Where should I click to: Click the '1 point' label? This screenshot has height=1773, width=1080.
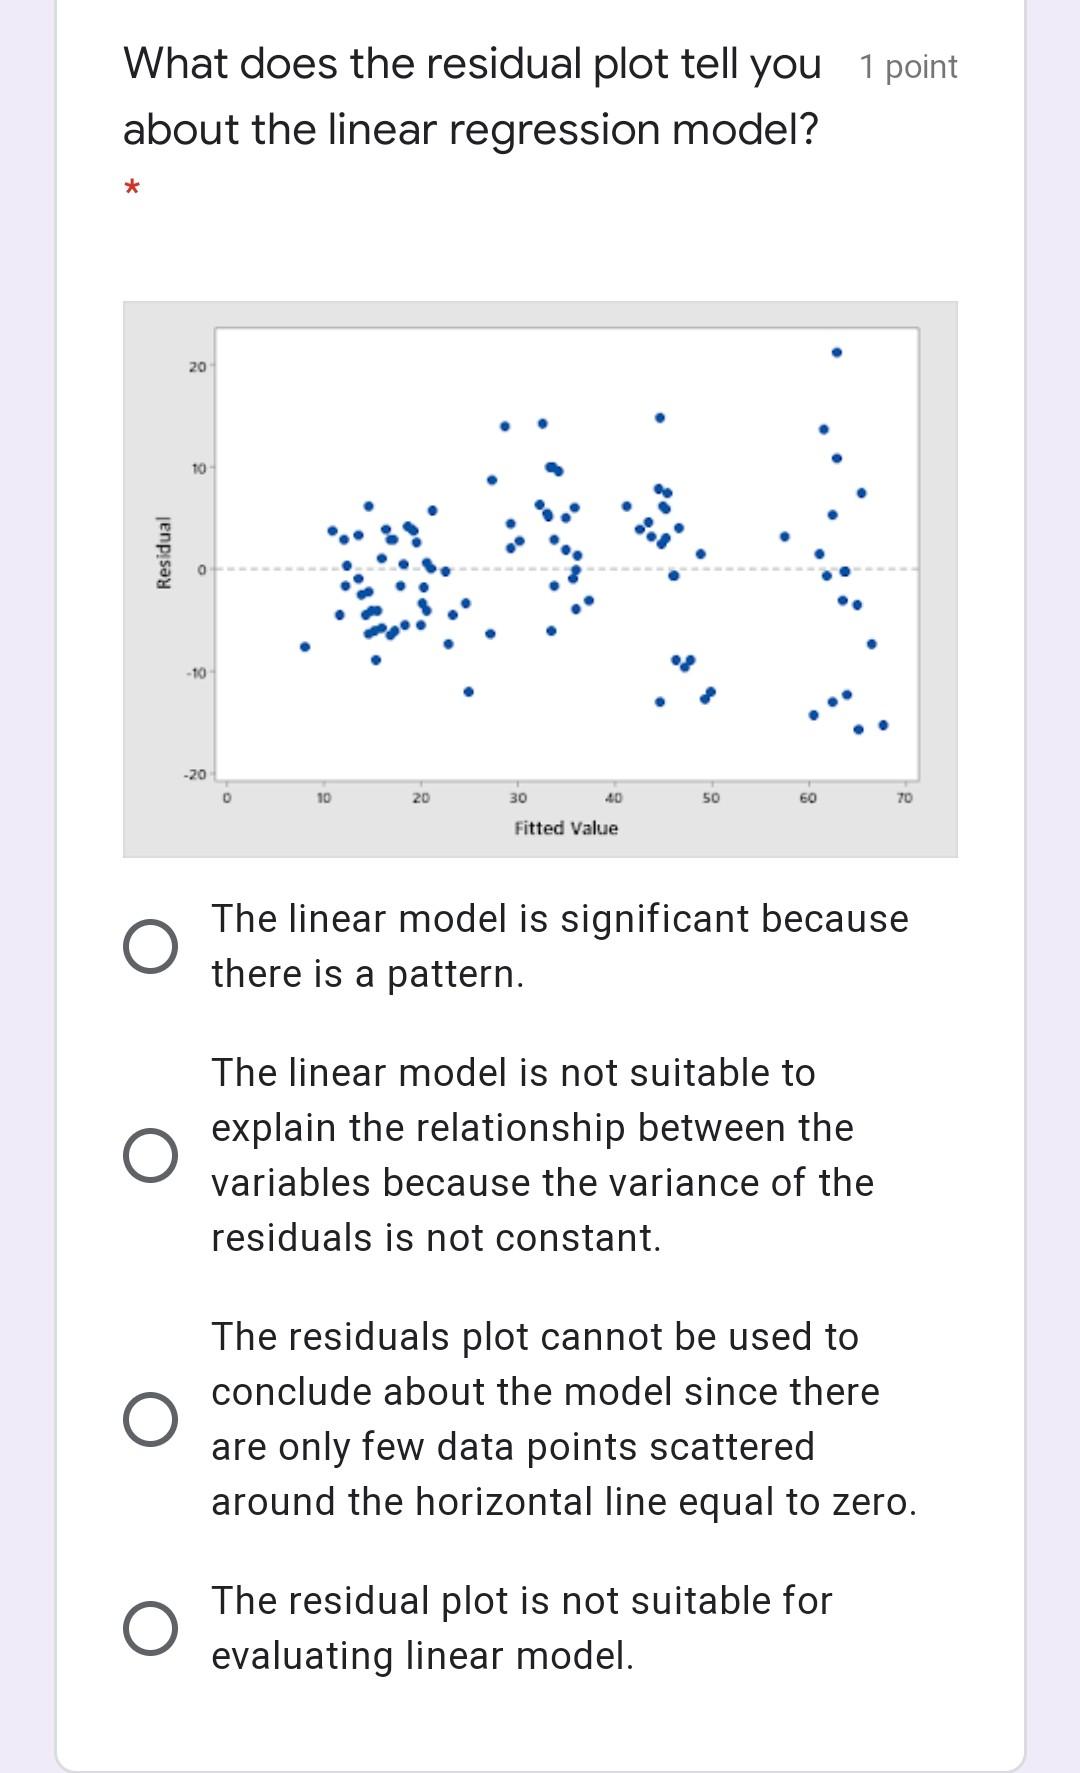(906, 66)
